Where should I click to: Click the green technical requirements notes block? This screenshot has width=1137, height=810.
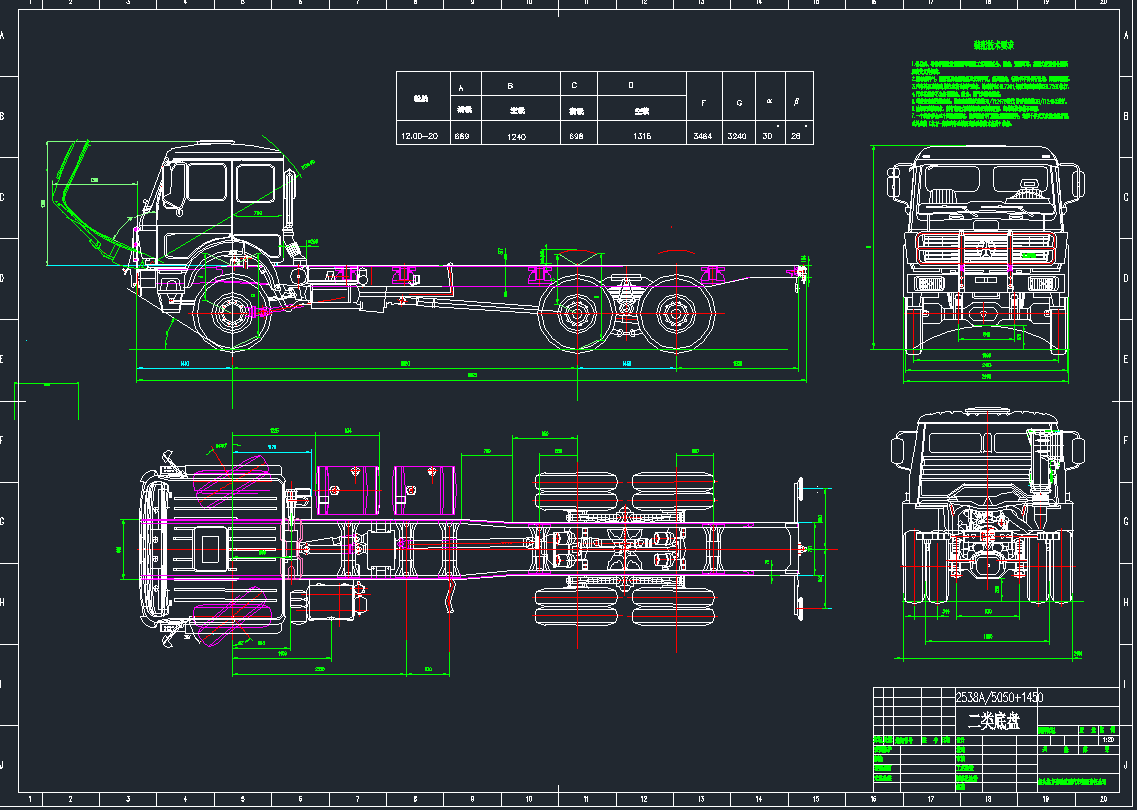(993, 94)
